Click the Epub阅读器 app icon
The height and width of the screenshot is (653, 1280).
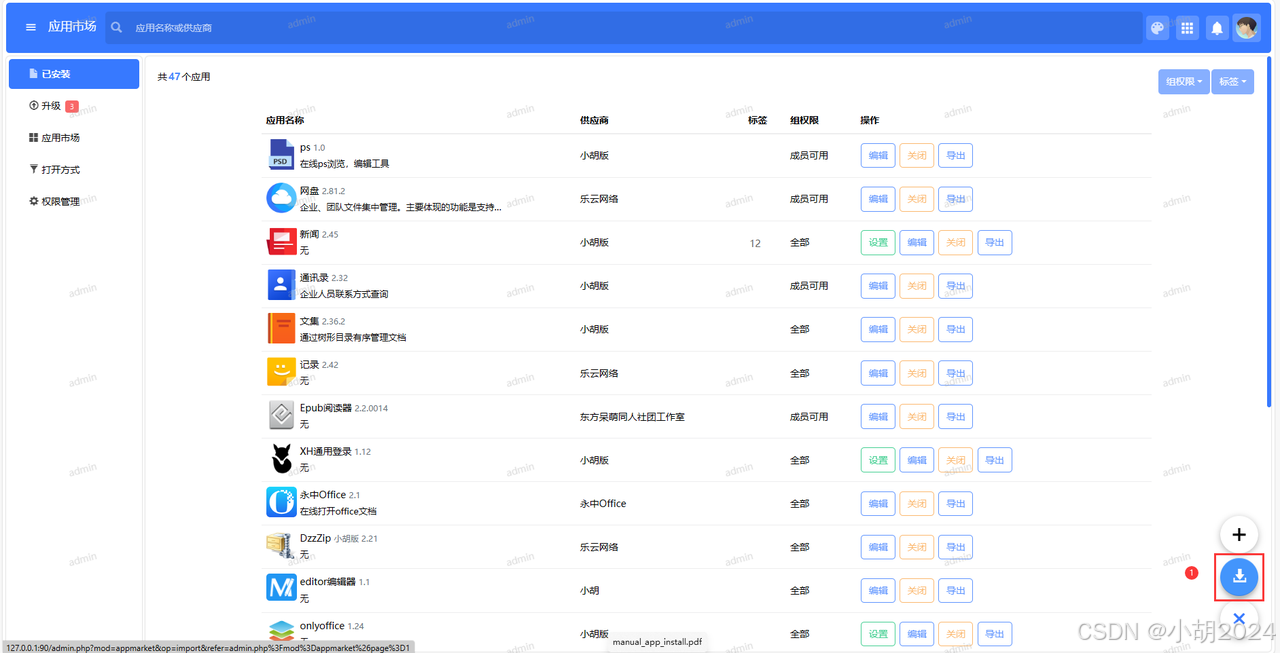click(x=281, y=416)
